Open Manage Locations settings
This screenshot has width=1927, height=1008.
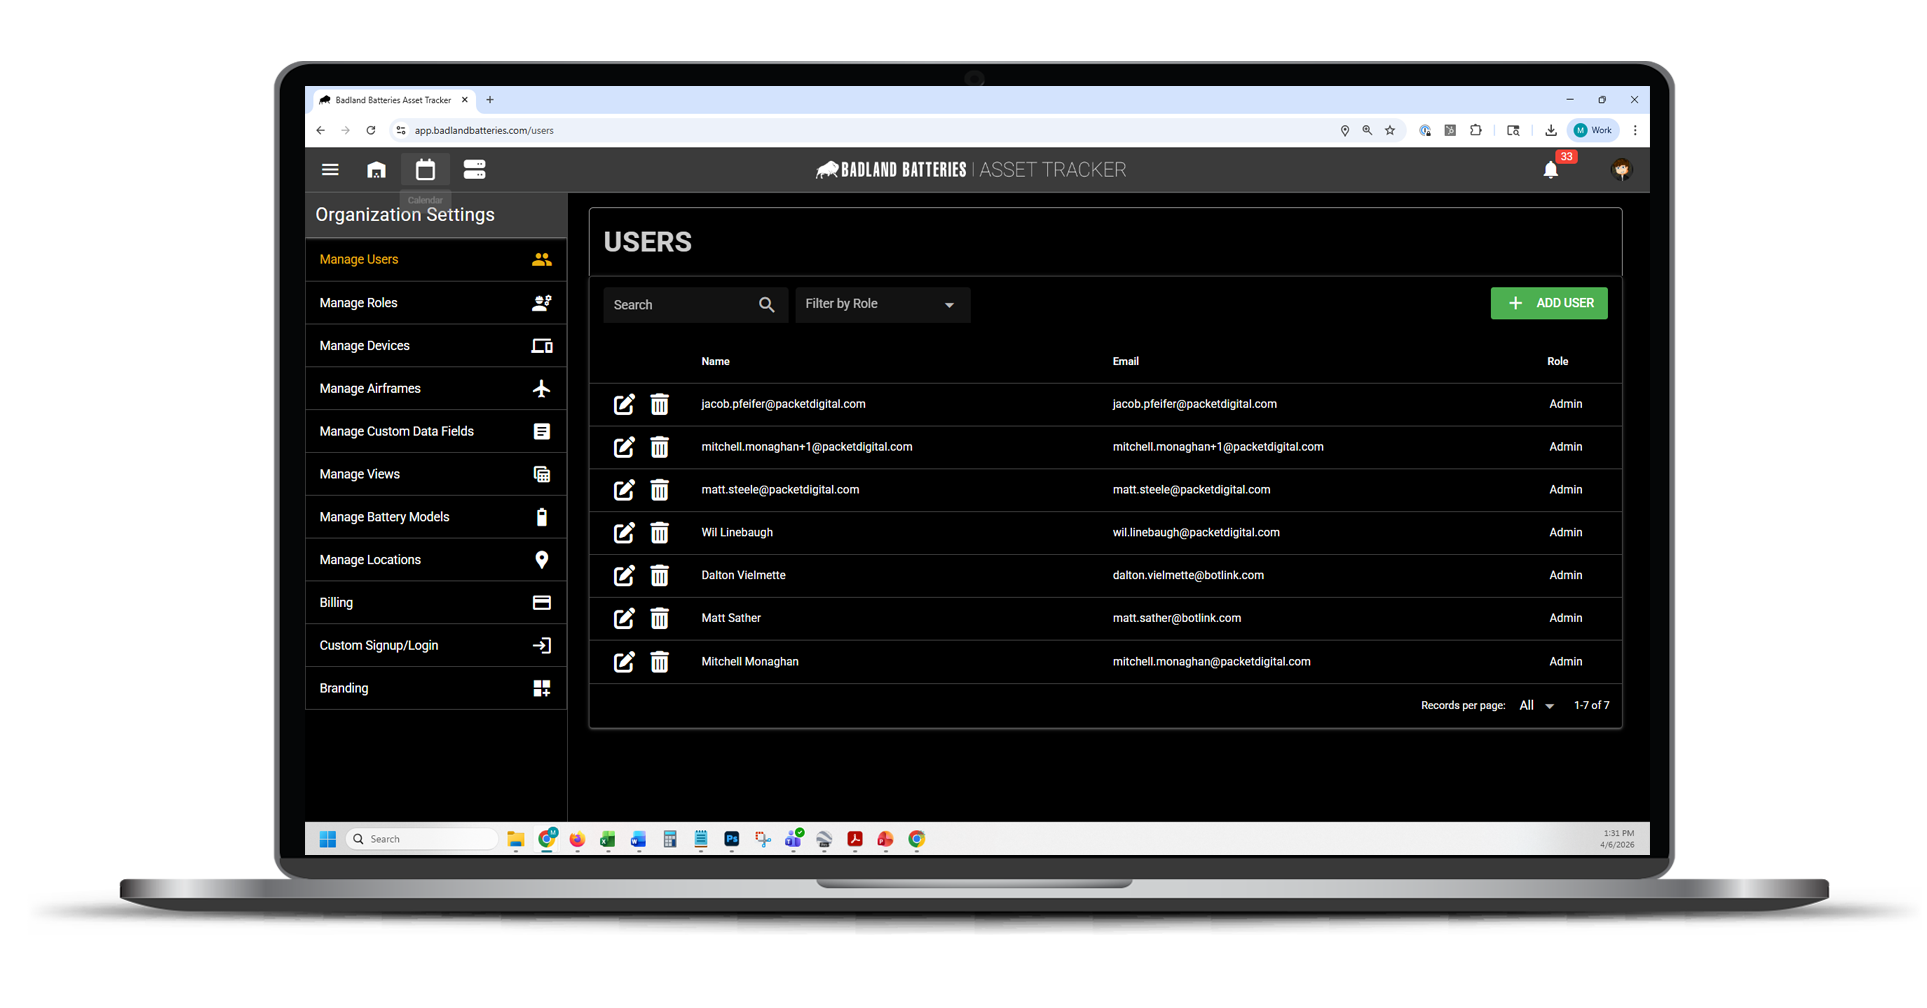point(436,561)
